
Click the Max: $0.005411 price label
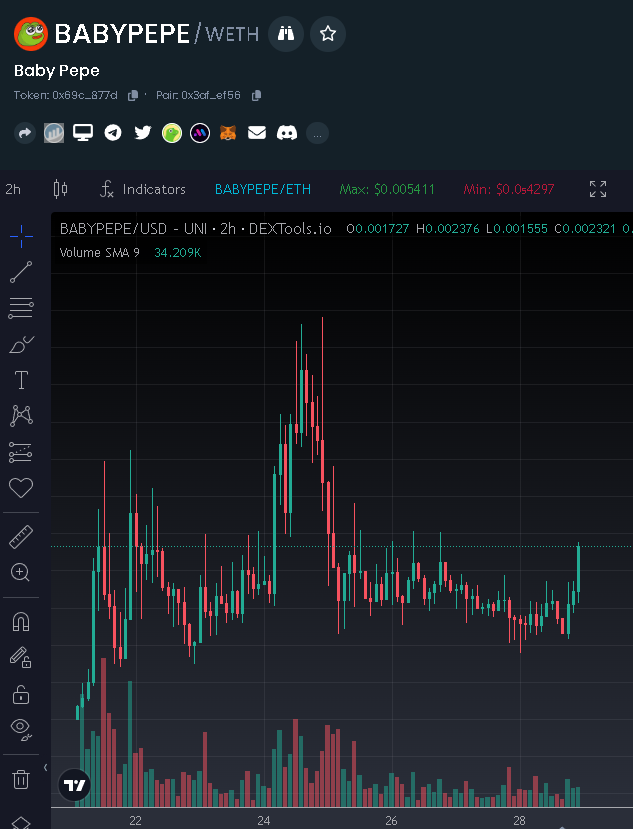click(x=387, y=189)
